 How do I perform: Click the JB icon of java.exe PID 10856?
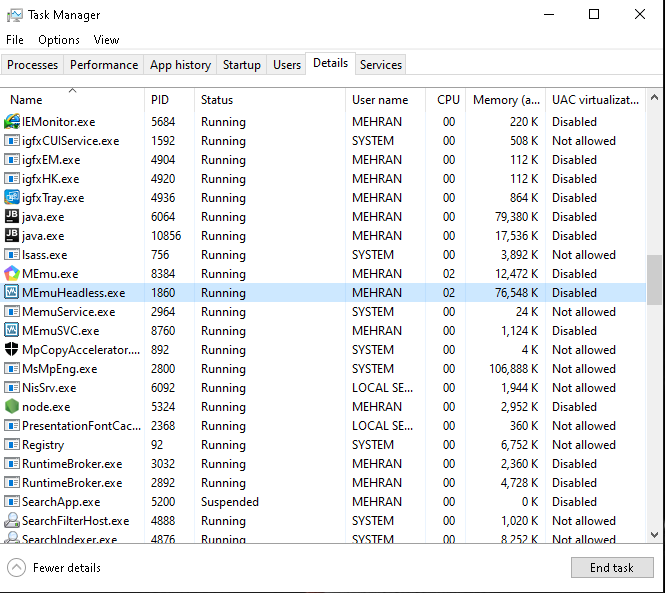pos(11,235)
